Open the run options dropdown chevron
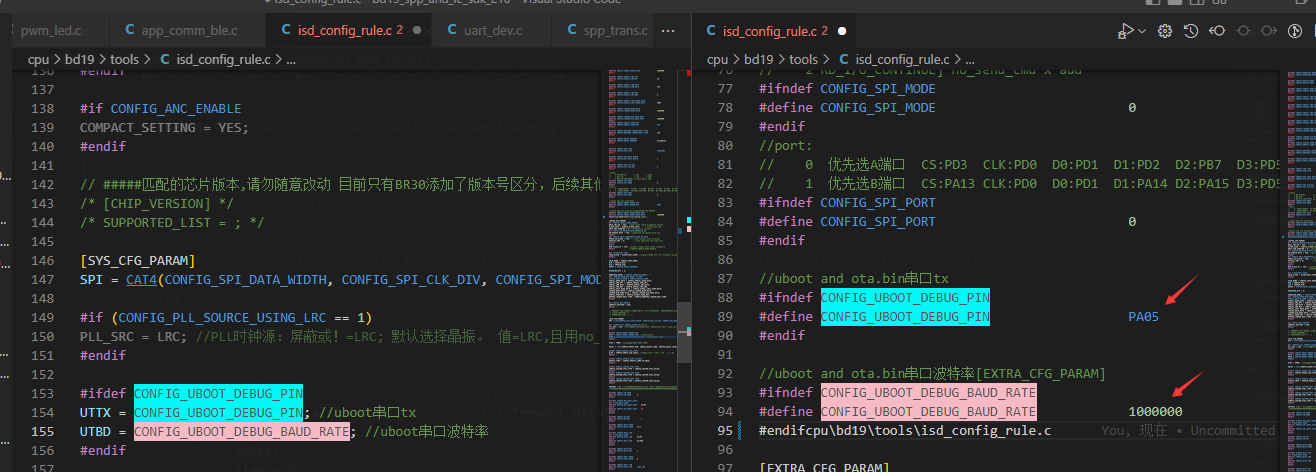 (x=1142, y=31)
